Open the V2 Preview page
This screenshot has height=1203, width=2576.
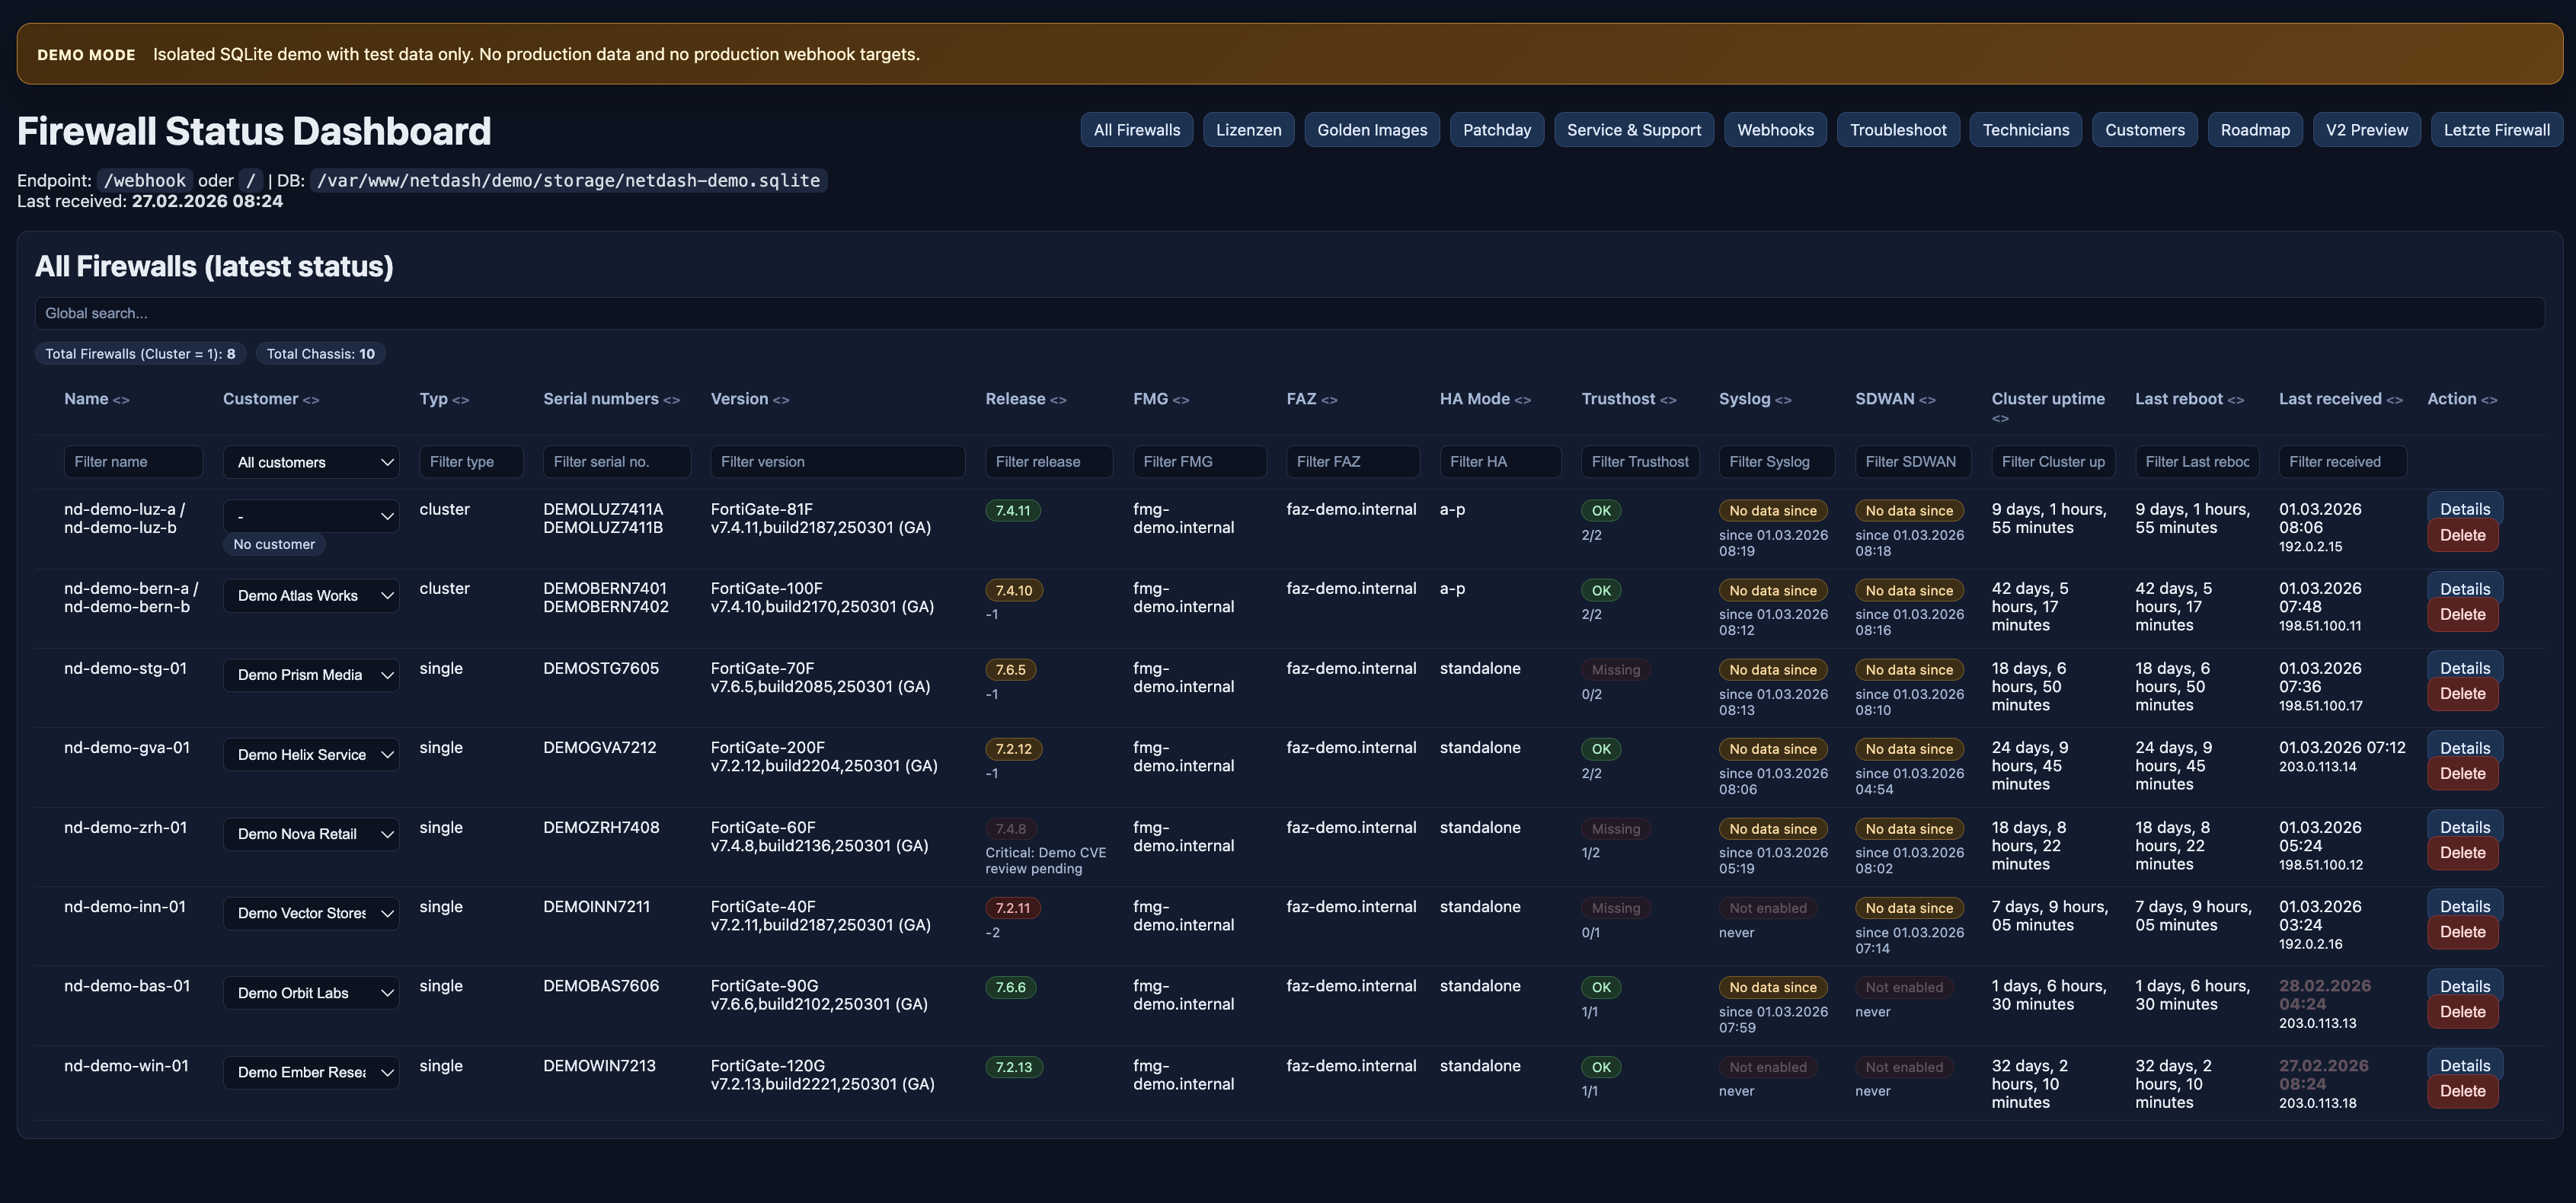2366,130
